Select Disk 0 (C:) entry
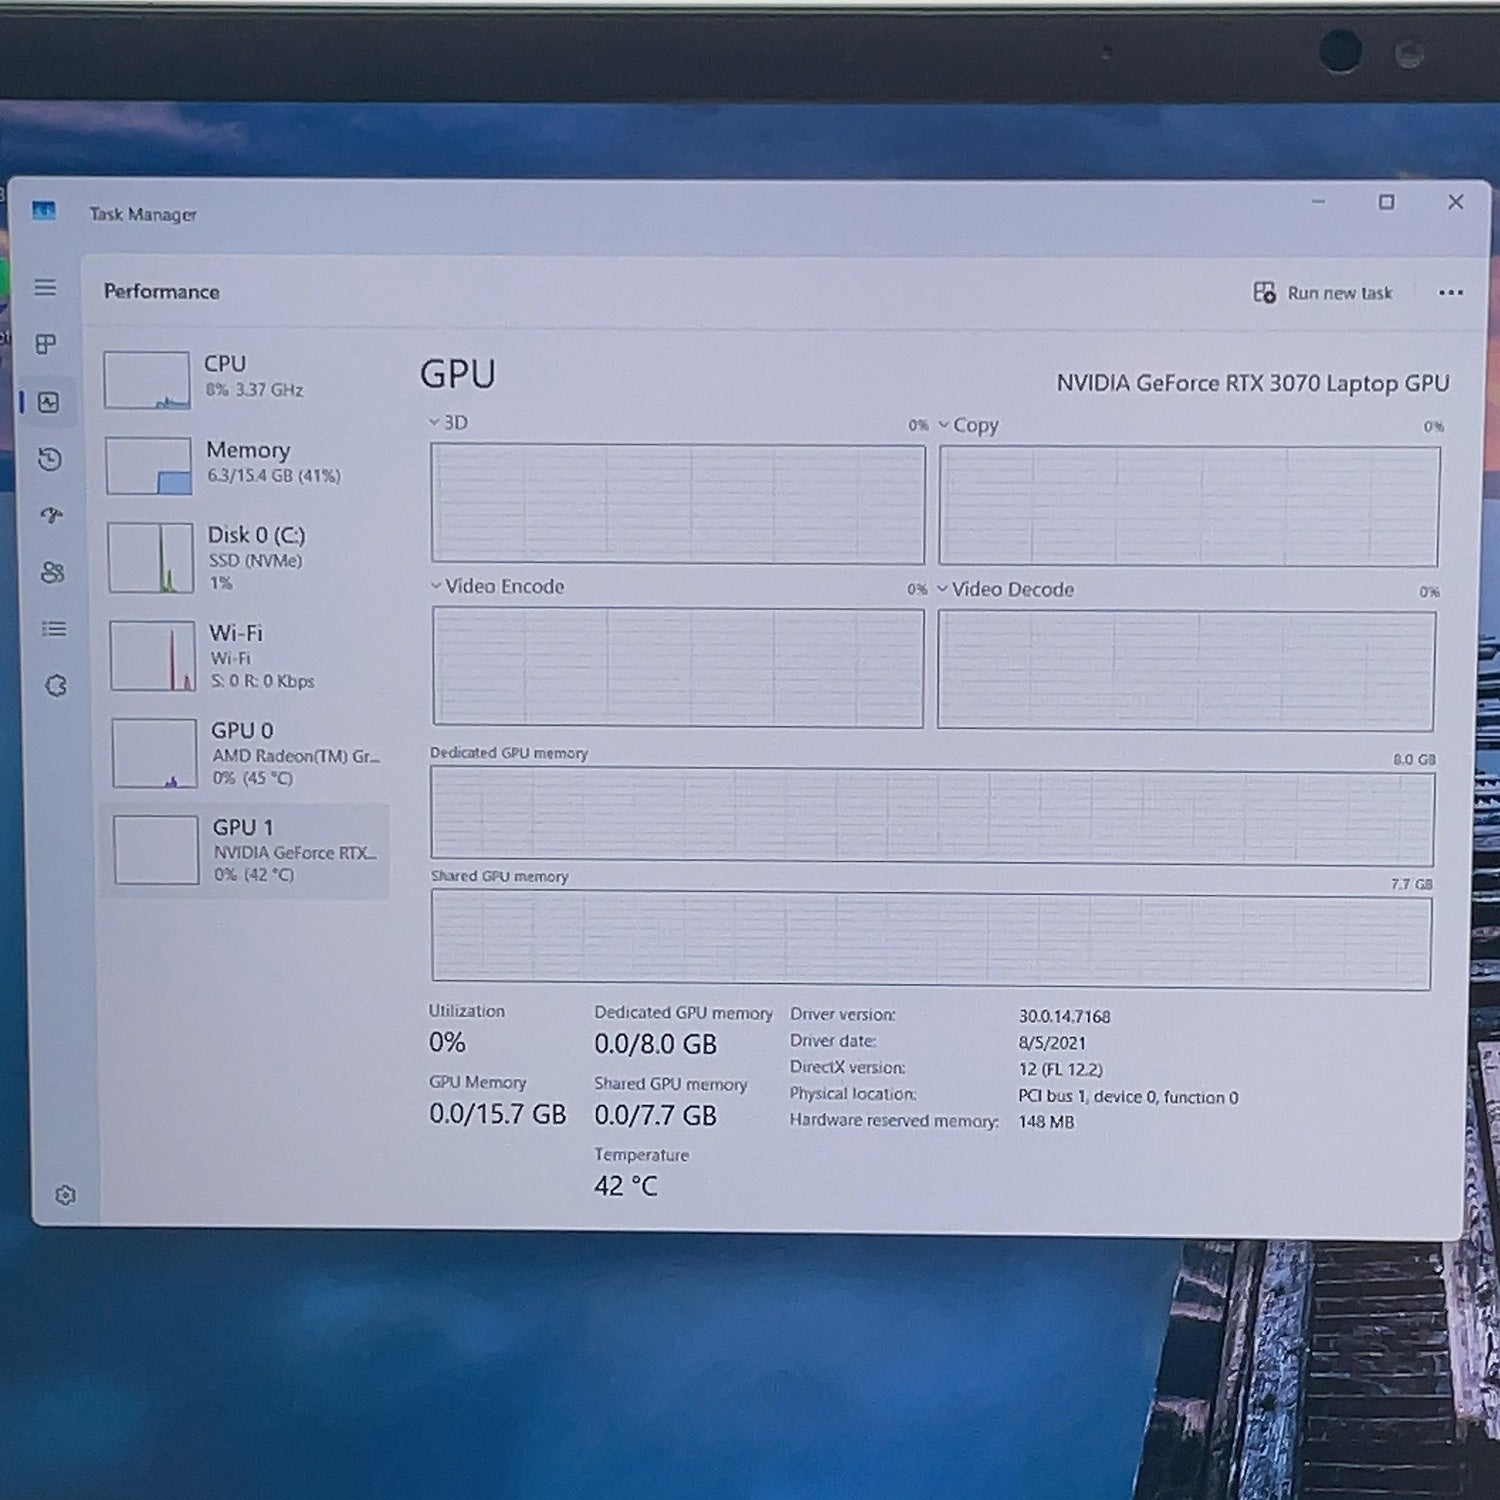The width and height of the screenshot is (1500, 1500). click(x=247, y=557)
